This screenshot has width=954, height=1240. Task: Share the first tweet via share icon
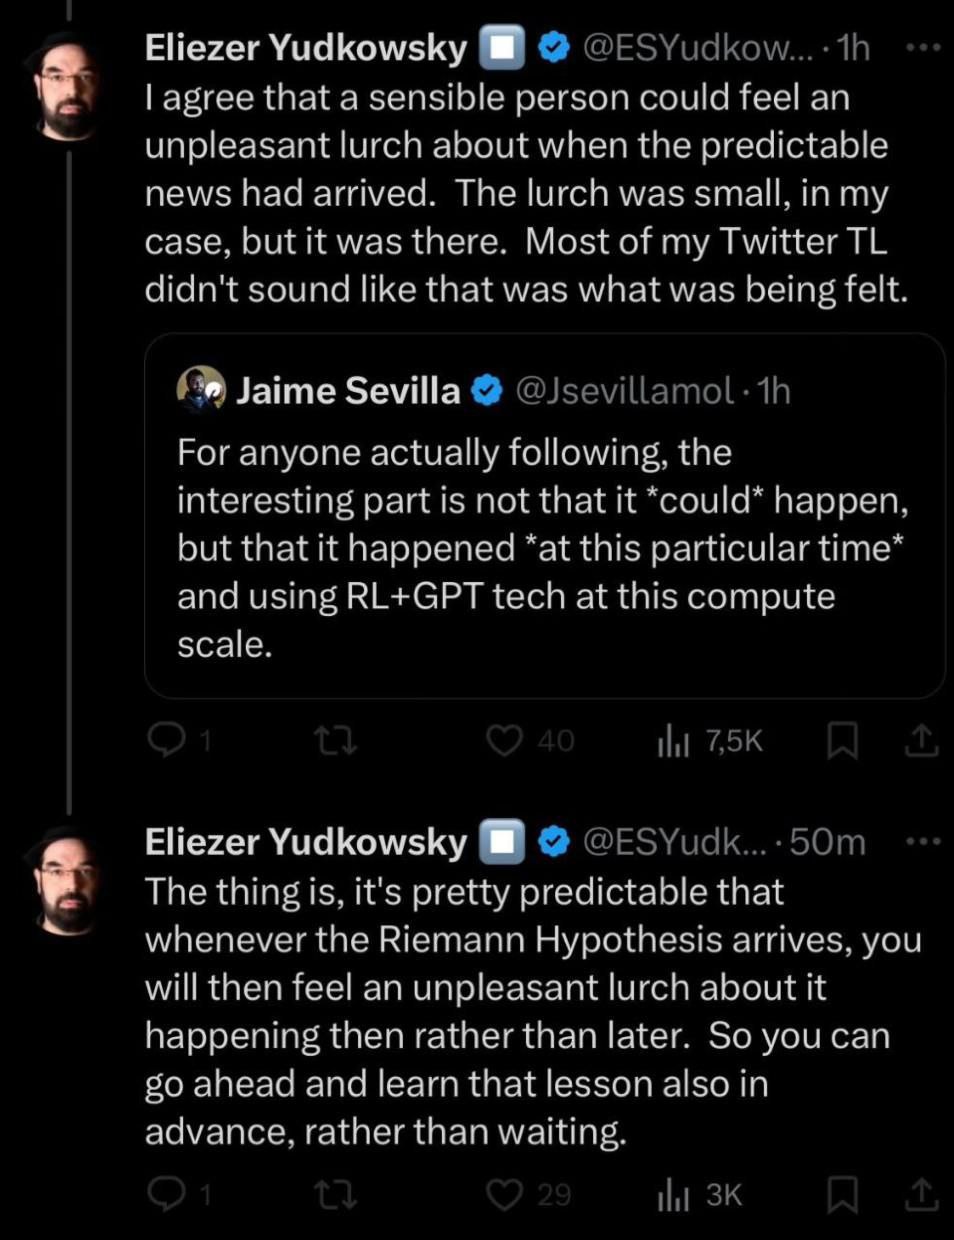(922, 740)
